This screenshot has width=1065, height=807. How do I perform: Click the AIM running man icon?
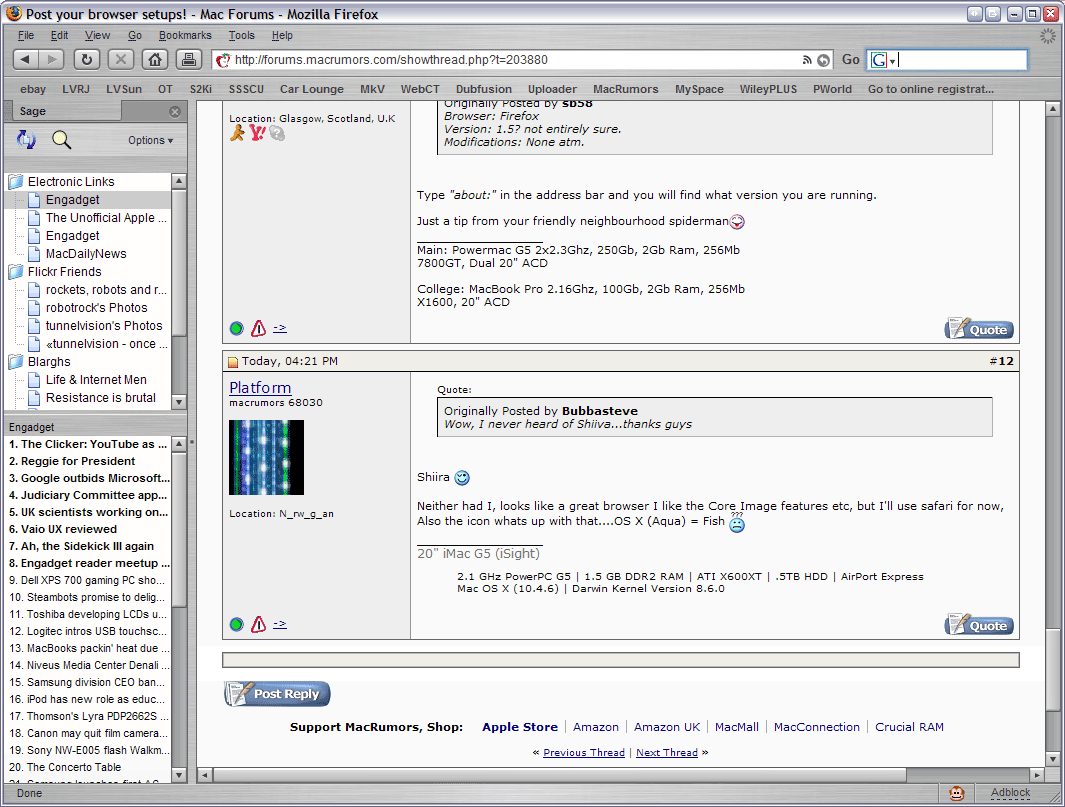coord(237,132)
